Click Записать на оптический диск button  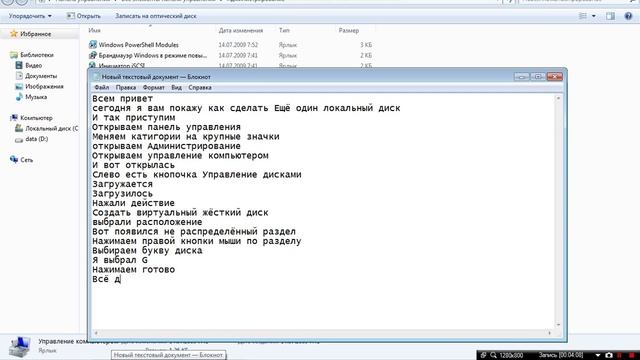coord(156,16)
